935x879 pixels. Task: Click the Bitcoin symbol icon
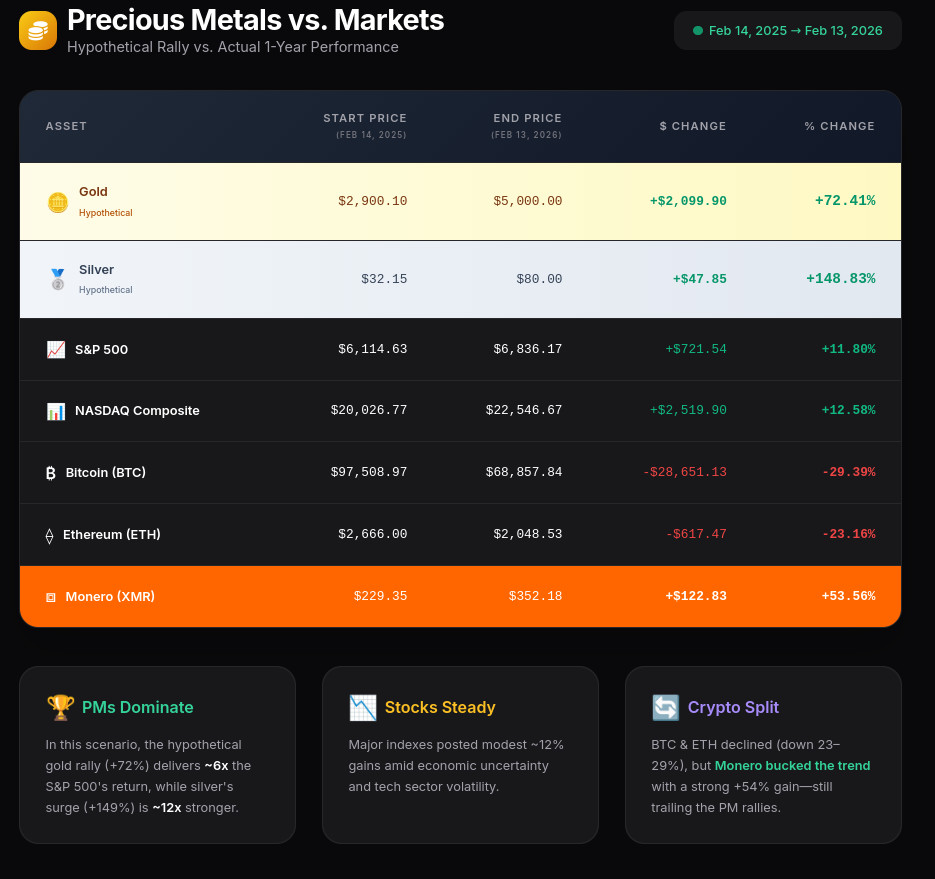[x=51, y=473]
